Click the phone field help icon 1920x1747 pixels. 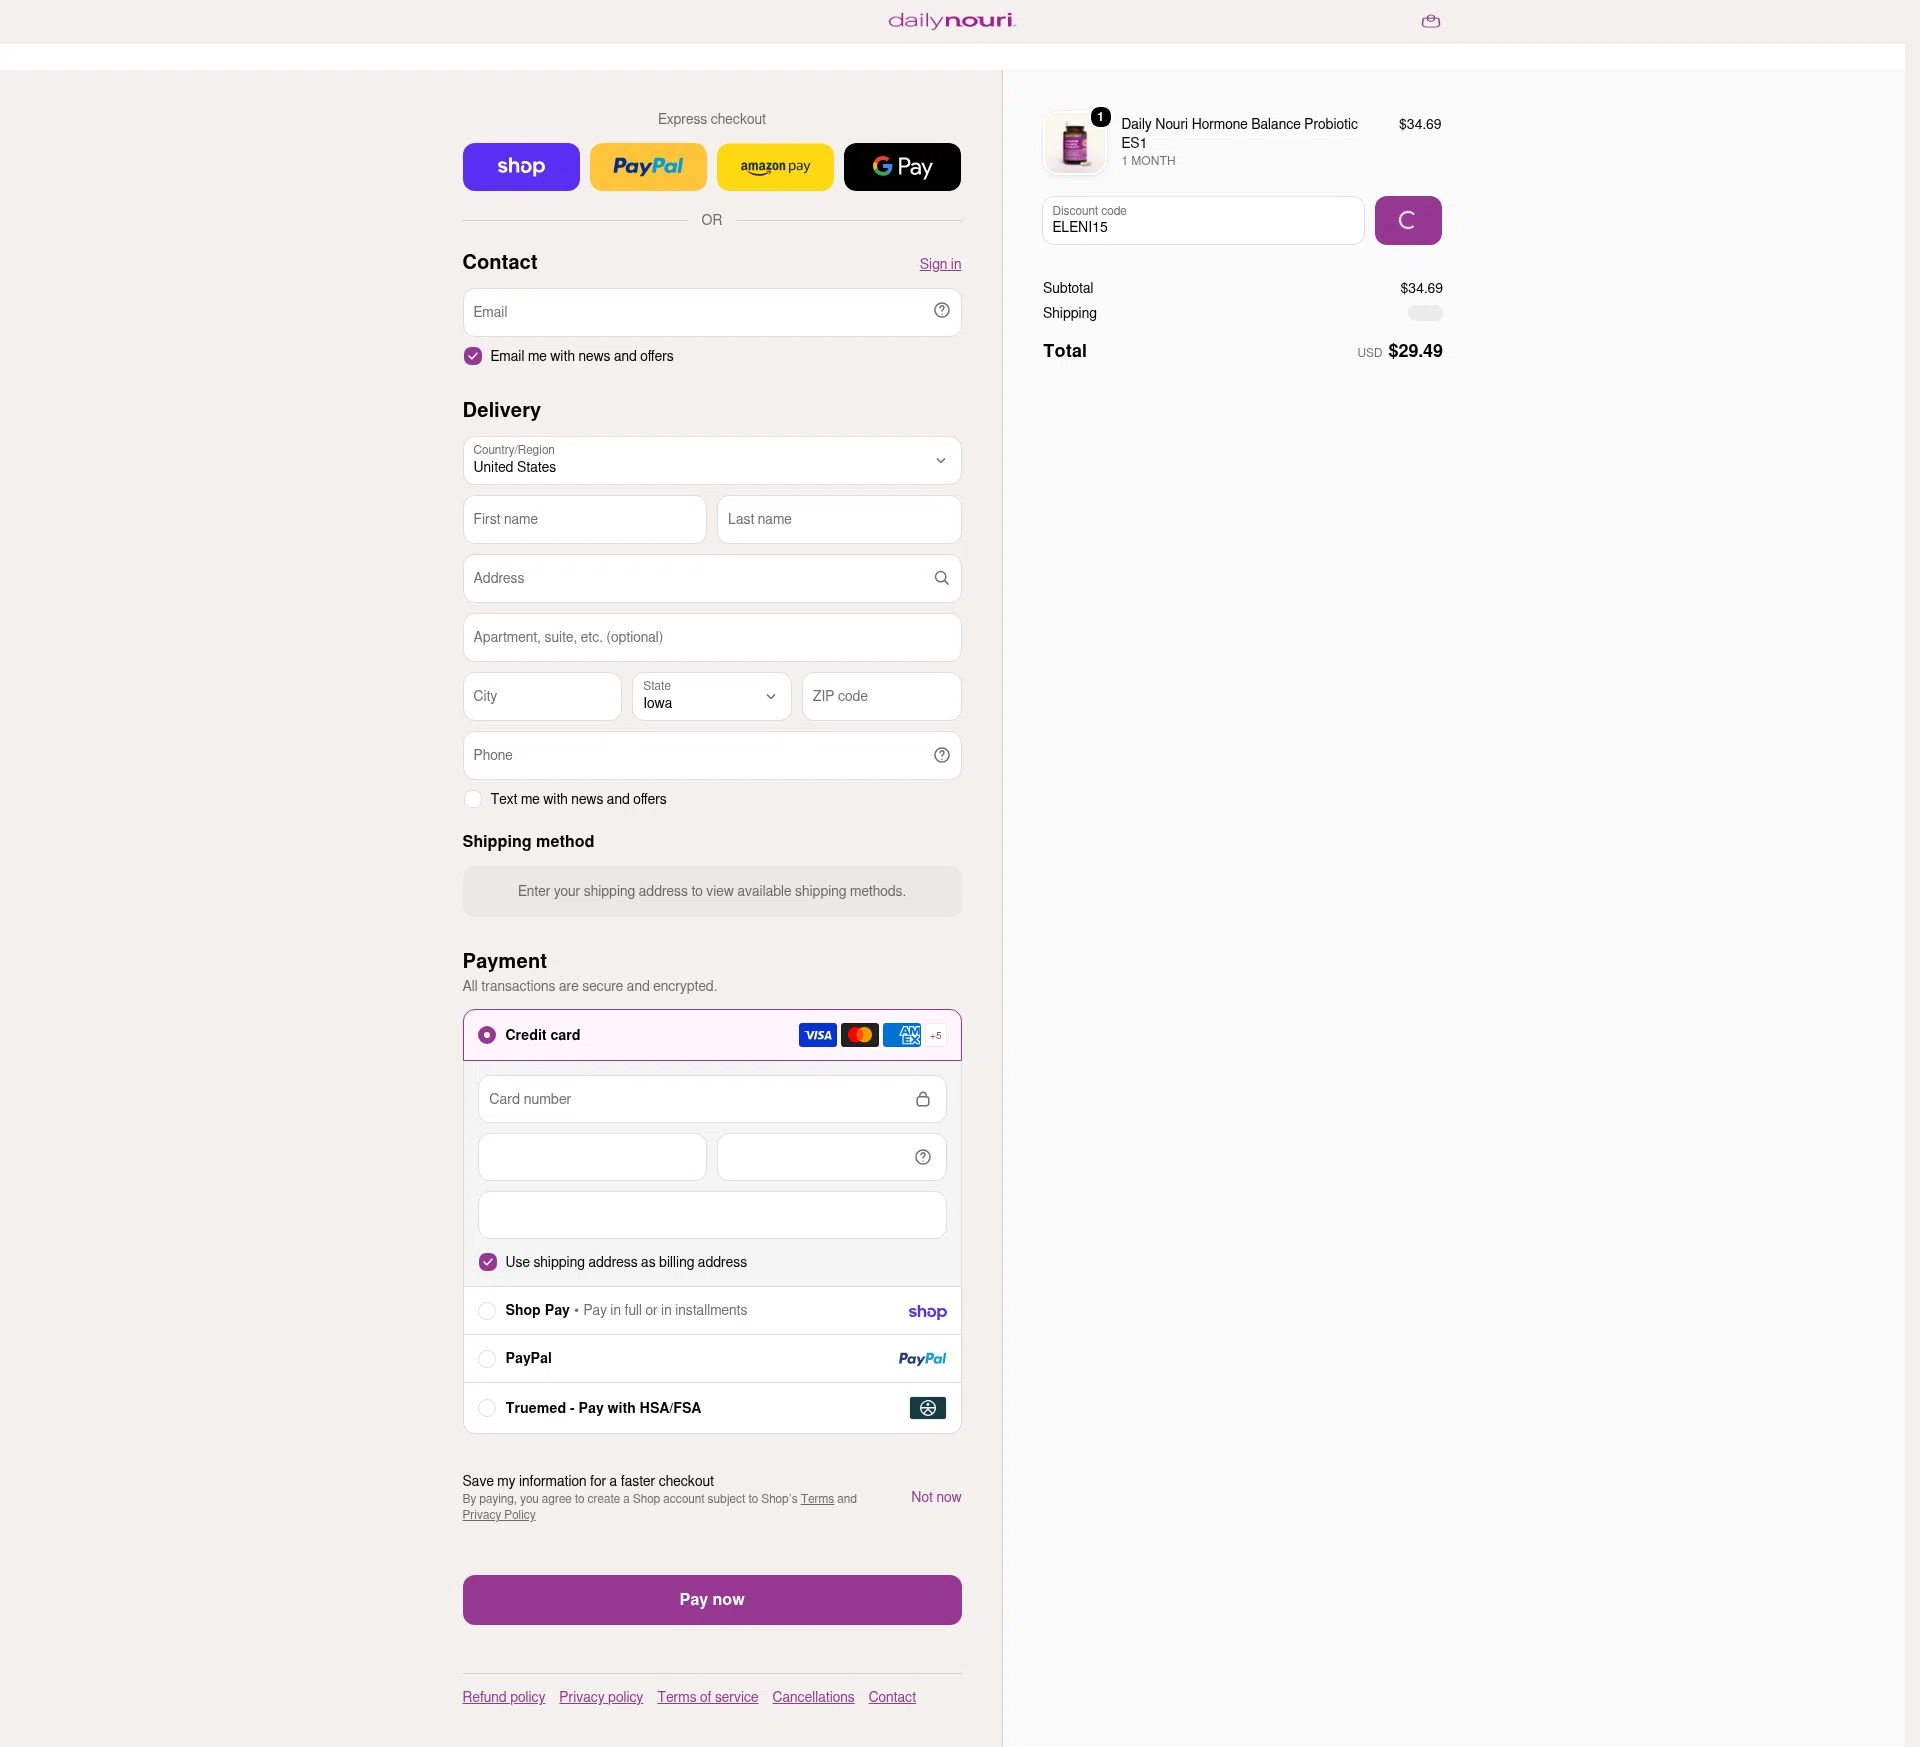(941, 755)
